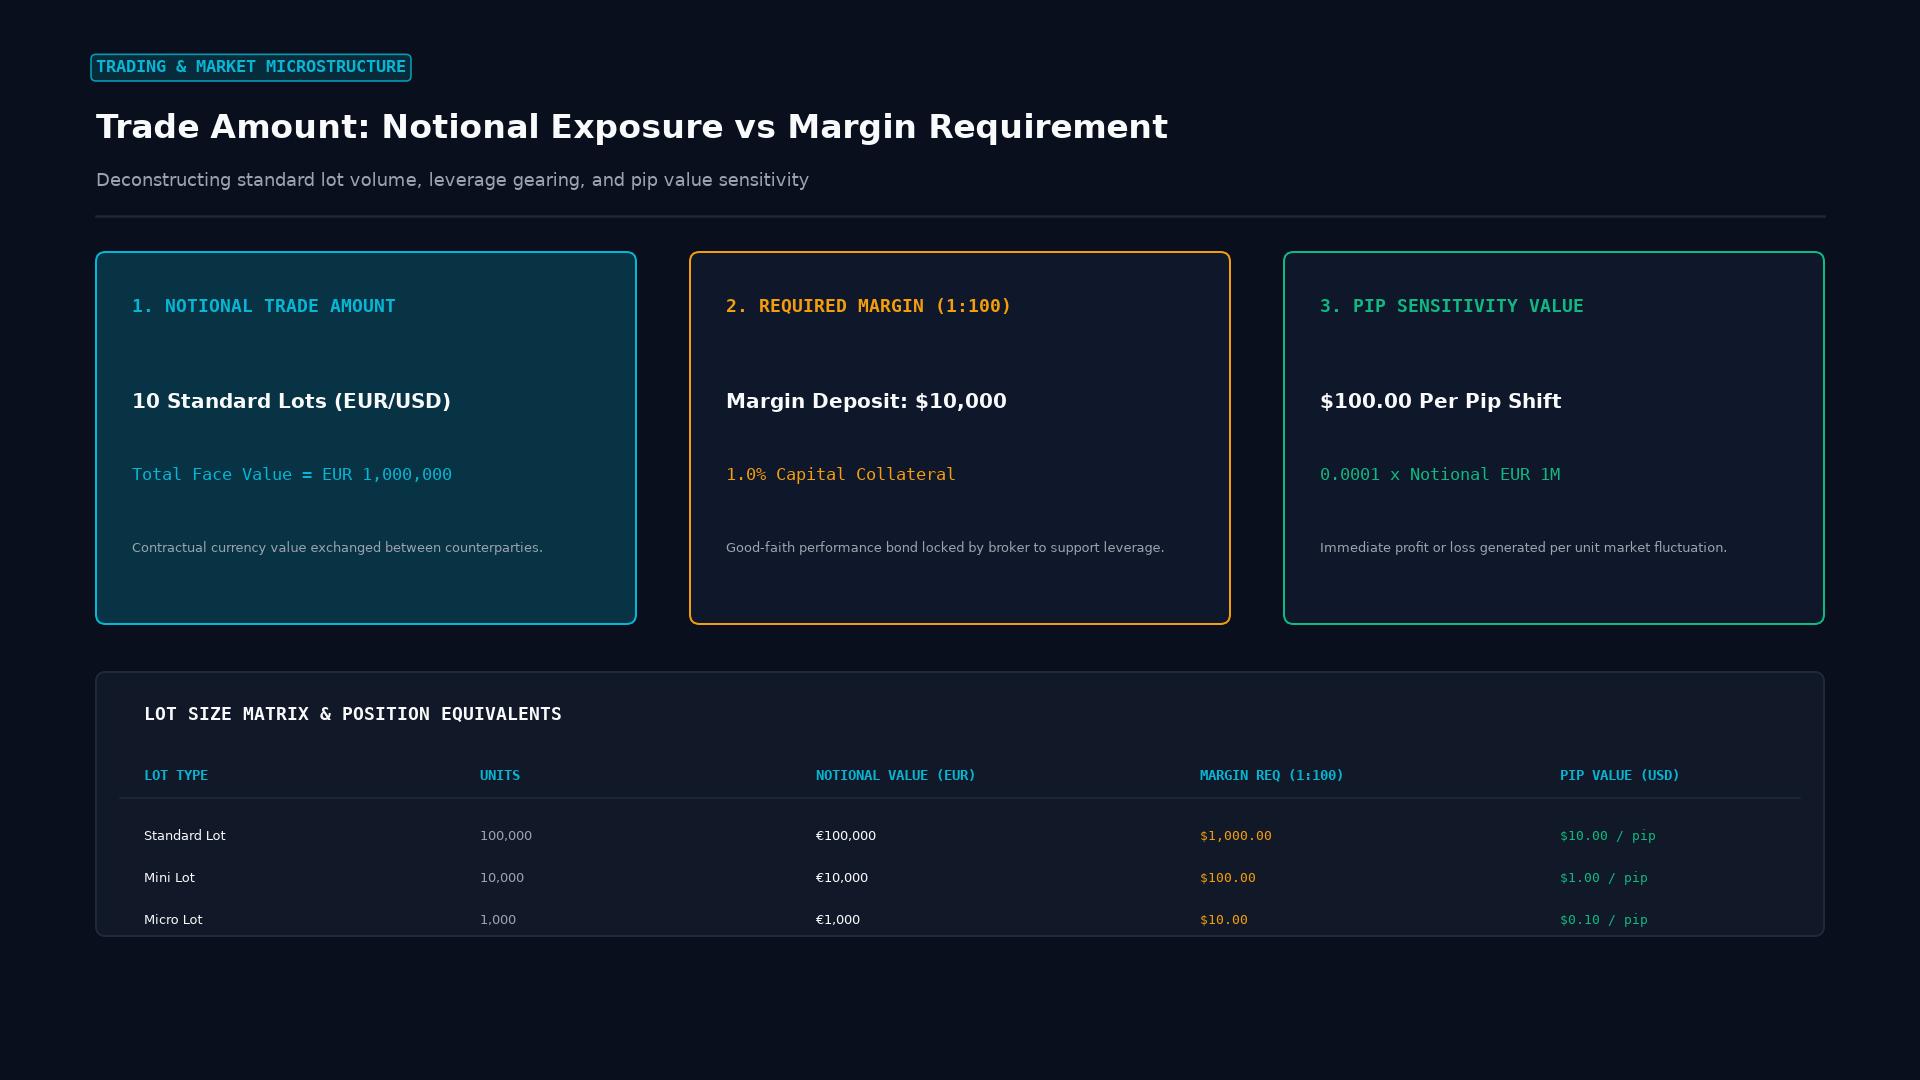The width and height of the screenshot is (1920, 1080).
Task: Click 'Contractual currency value exchanged between counterparties.'
Action: click(x=337, y=548)
